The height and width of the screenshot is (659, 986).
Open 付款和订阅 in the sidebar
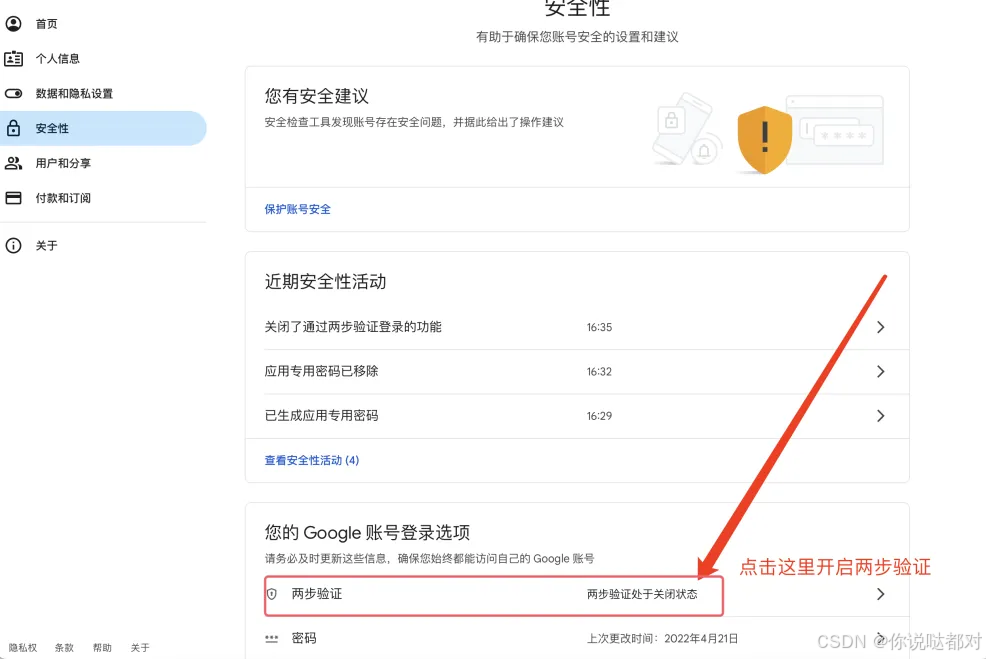click(103, 198)
